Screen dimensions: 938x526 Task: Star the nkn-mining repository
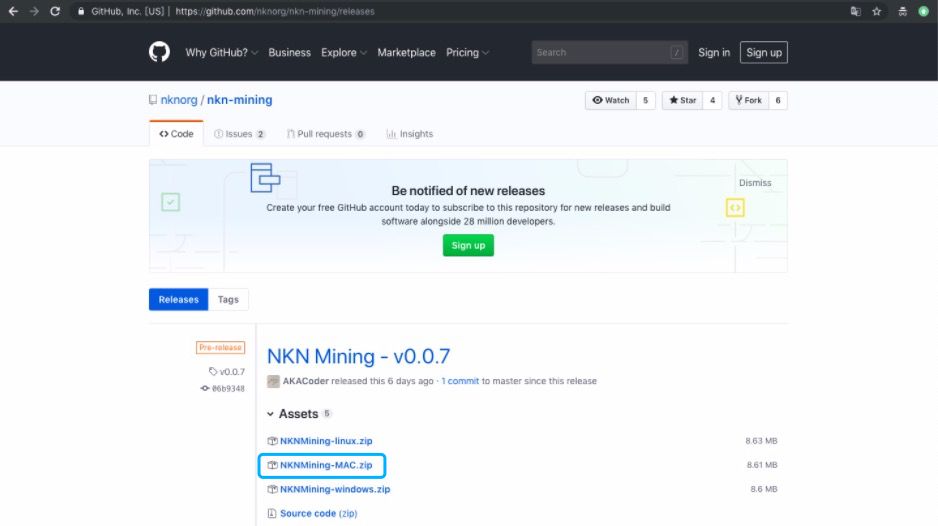pyautogui.click(x=683, y=101)
